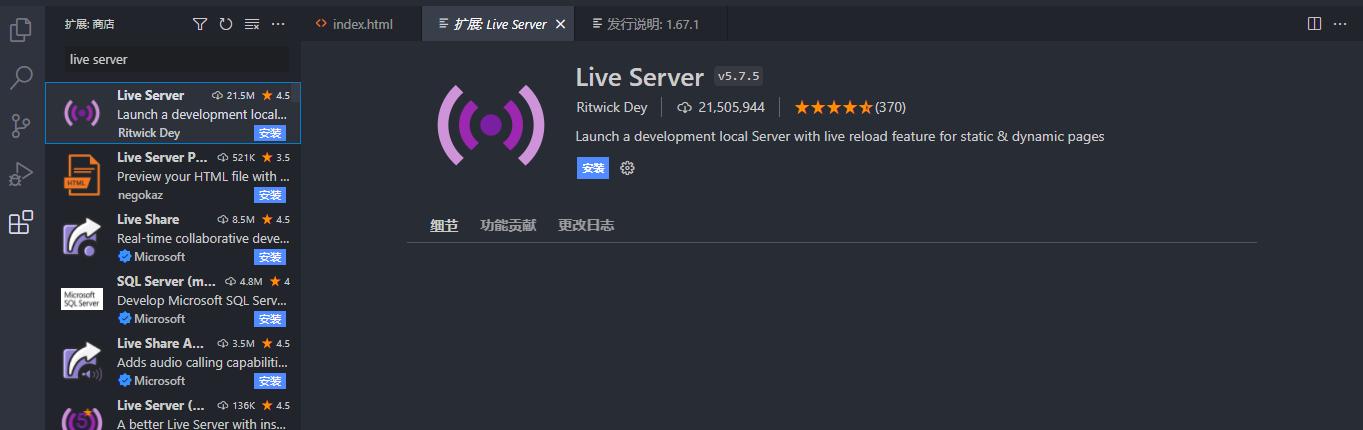The height and width of the screenshot is (430, 1363).
Task: Open extensions panel more actions menu
Action: click(x=278, y=24)
